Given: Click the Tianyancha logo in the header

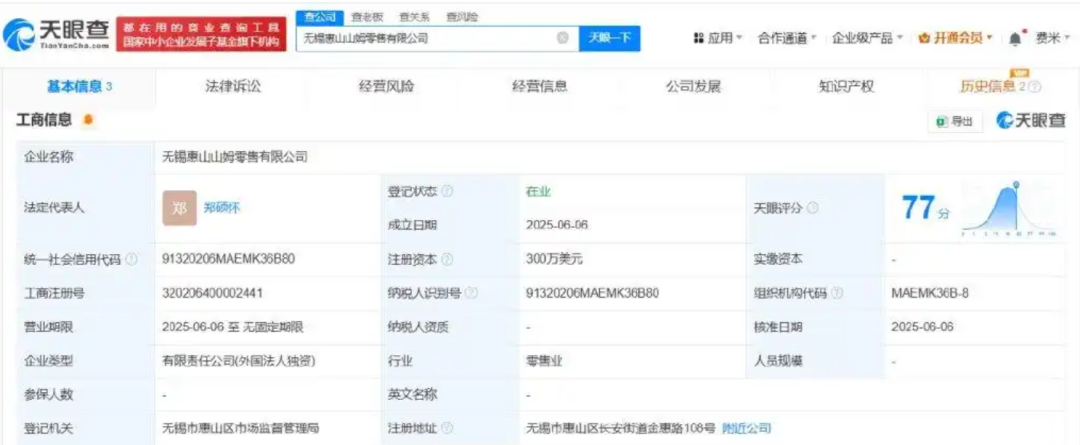Looking at the screenshot, I should [x=56, y=34].
